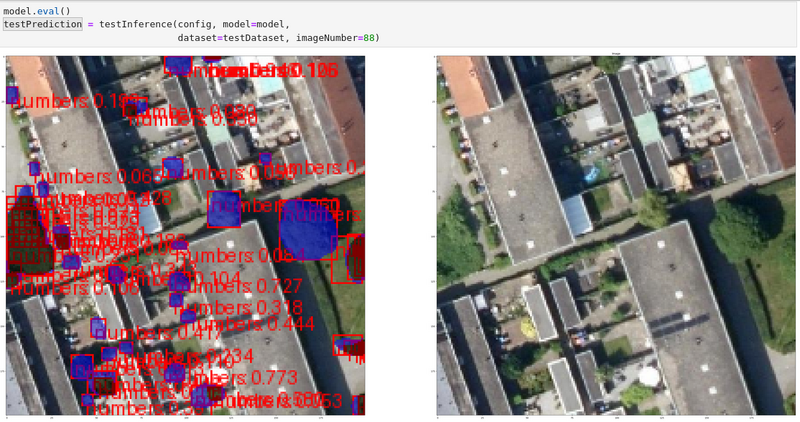Click the white round umbrella in right image
This screenshot has width=800, height=422.
click(649, 378)
